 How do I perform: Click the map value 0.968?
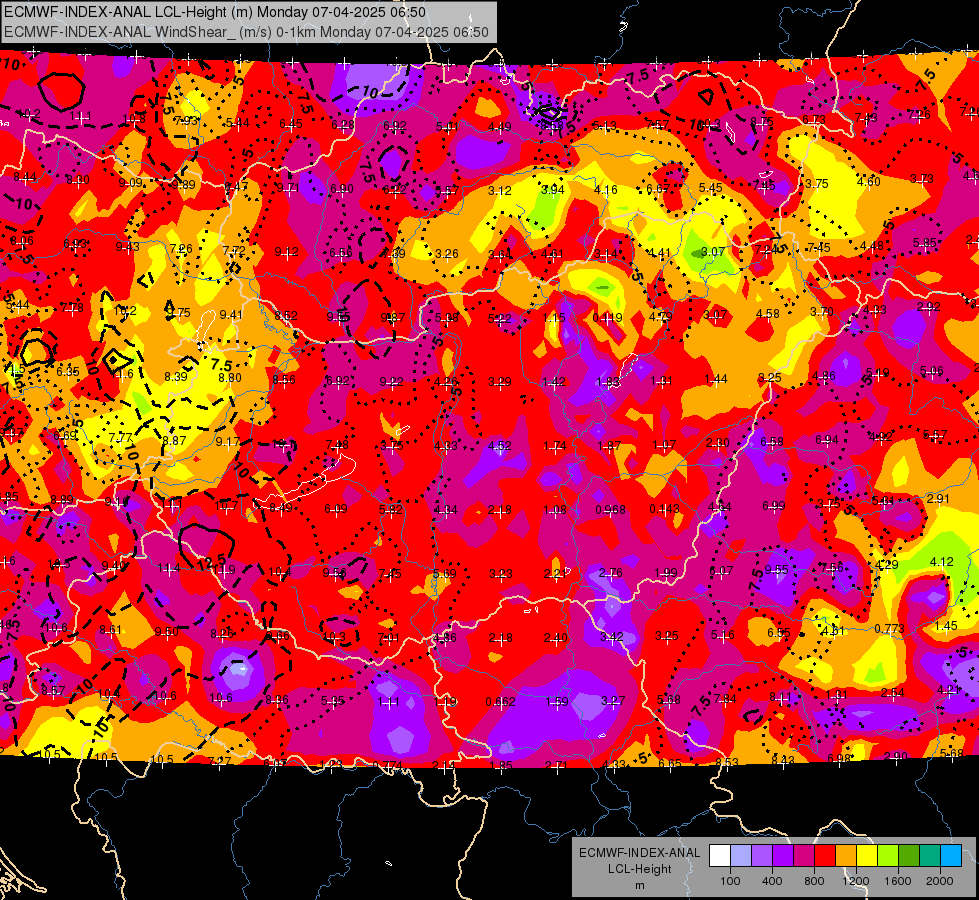(x=610, y=510)
